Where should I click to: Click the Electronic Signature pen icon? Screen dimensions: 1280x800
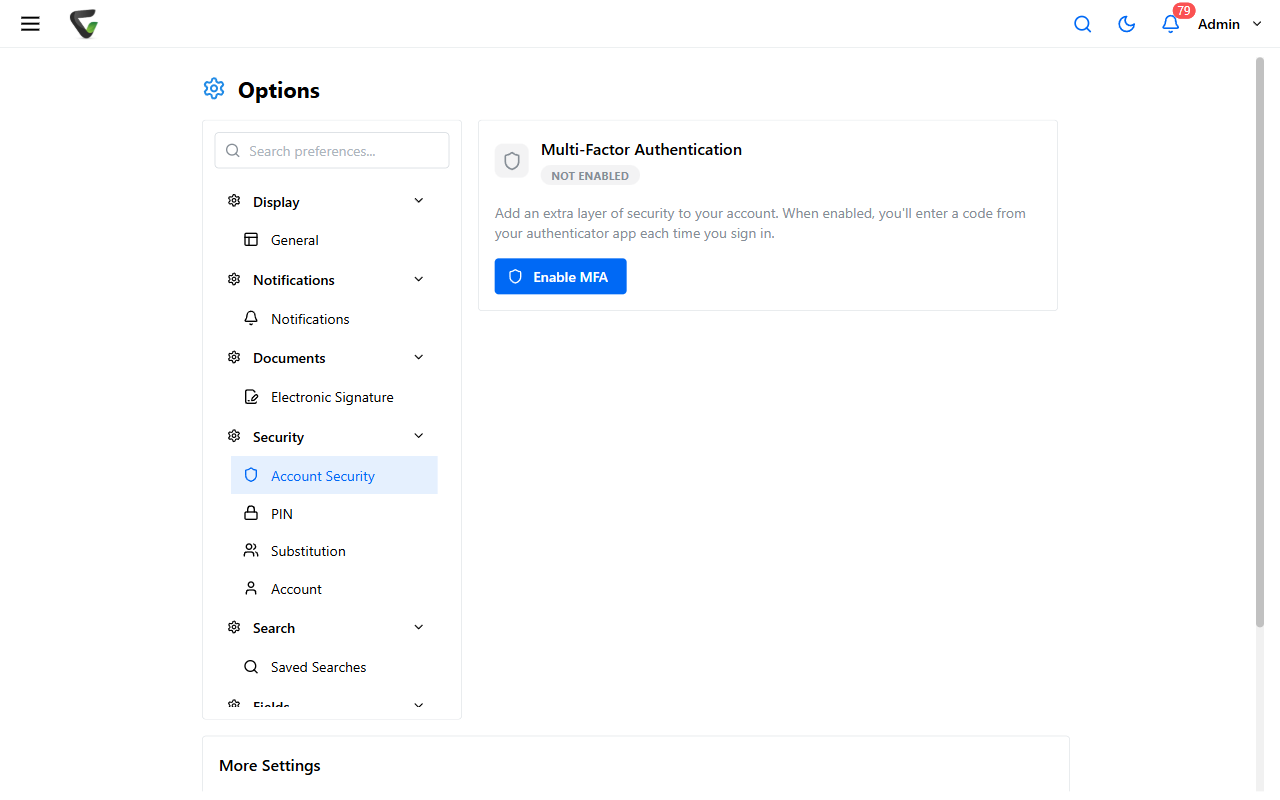pos(251,397)
